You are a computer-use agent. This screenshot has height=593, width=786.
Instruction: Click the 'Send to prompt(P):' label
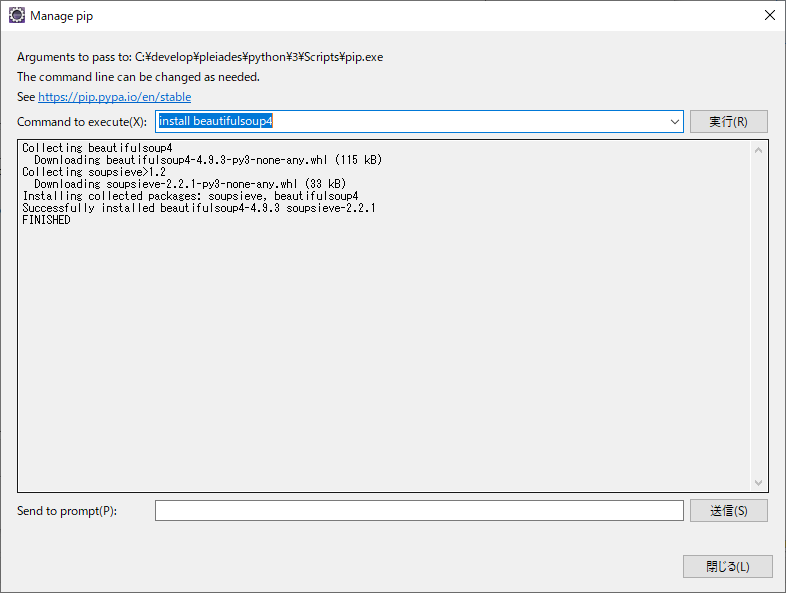pyautogui.click(x=67, y=511)
